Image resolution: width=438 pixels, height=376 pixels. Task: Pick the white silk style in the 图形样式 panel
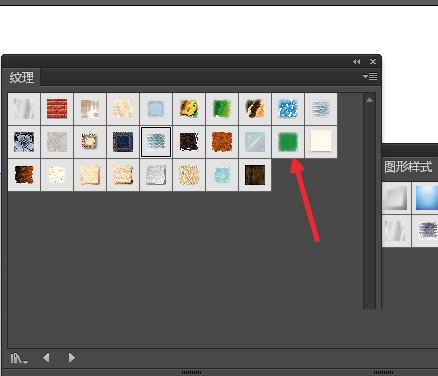pos(396,231)
